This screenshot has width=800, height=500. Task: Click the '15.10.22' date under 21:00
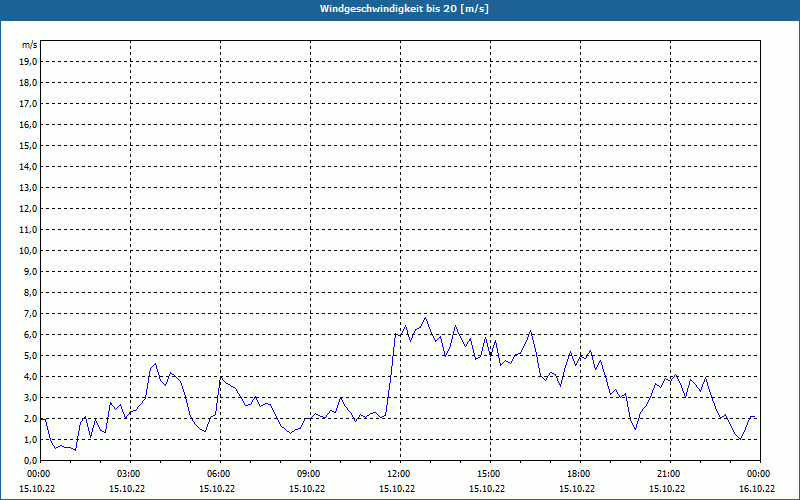point(666,488)
